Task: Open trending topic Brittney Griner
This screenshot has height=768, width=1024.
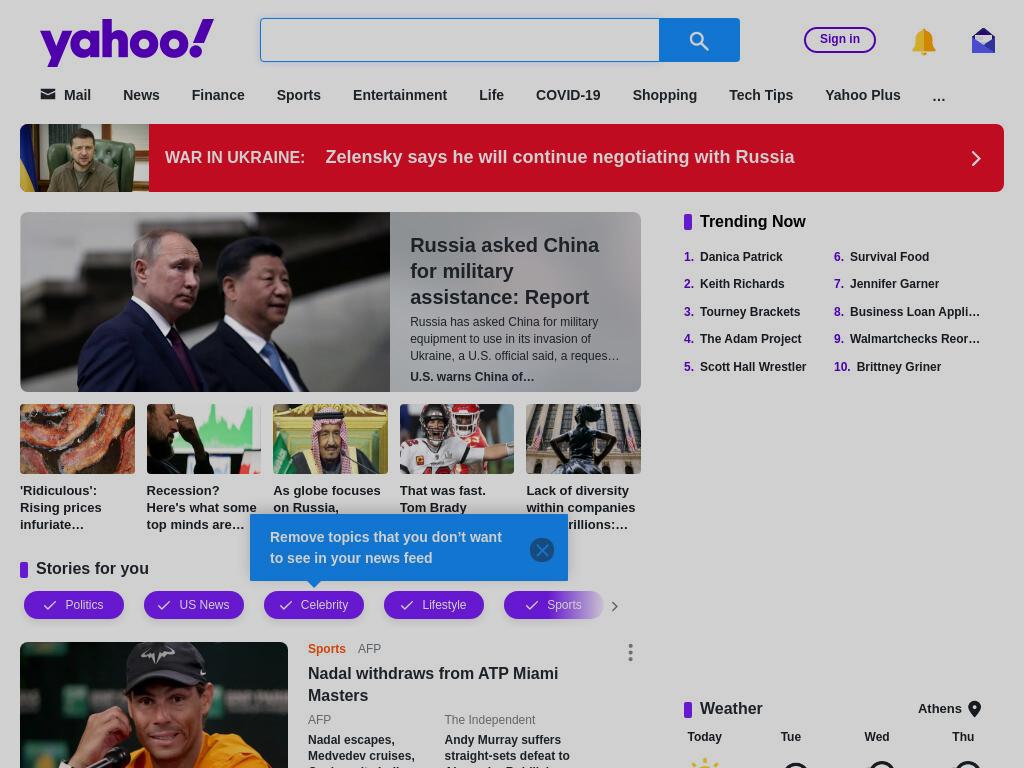Action: click(899, 366)
